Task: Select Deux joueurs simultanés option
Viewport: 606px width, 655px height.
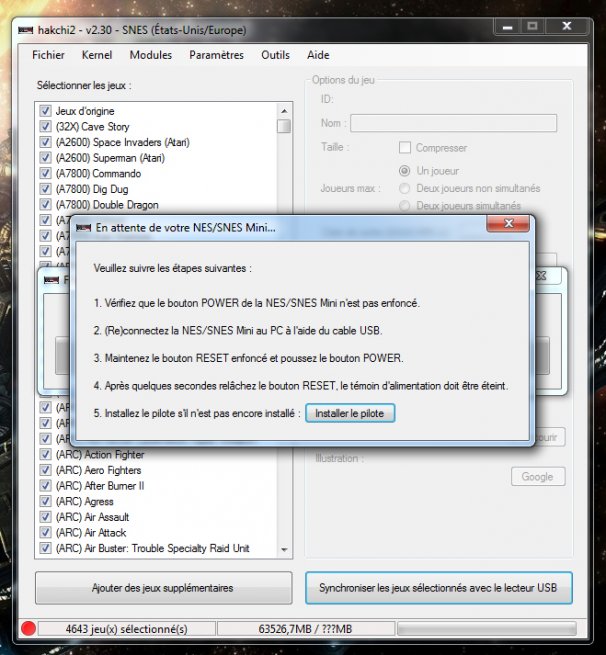Action: coord(404,206)
